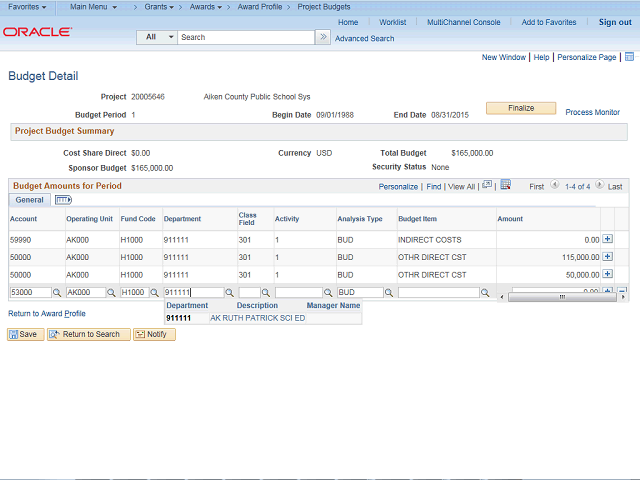Click the download grid to spreadsheet icon
This screenshot has width=640, height=480.
pyautogui.click(x=506, y=185)
